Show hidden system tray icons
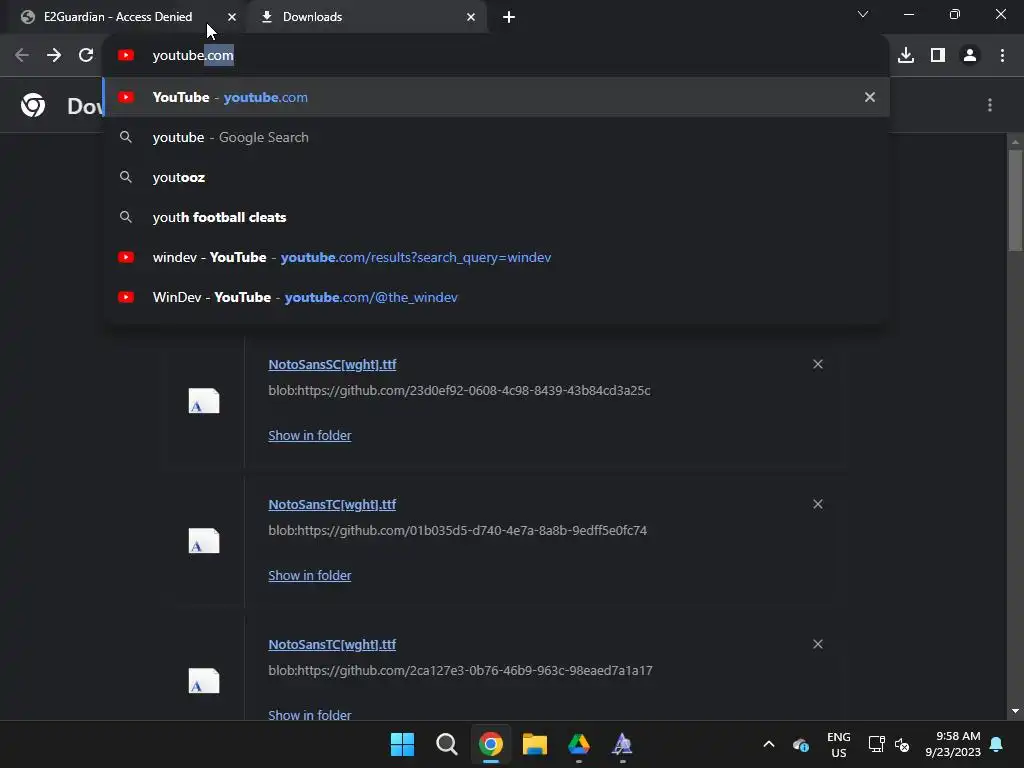The height and width of the screenshot is (768, 1024). click(769, 744)
